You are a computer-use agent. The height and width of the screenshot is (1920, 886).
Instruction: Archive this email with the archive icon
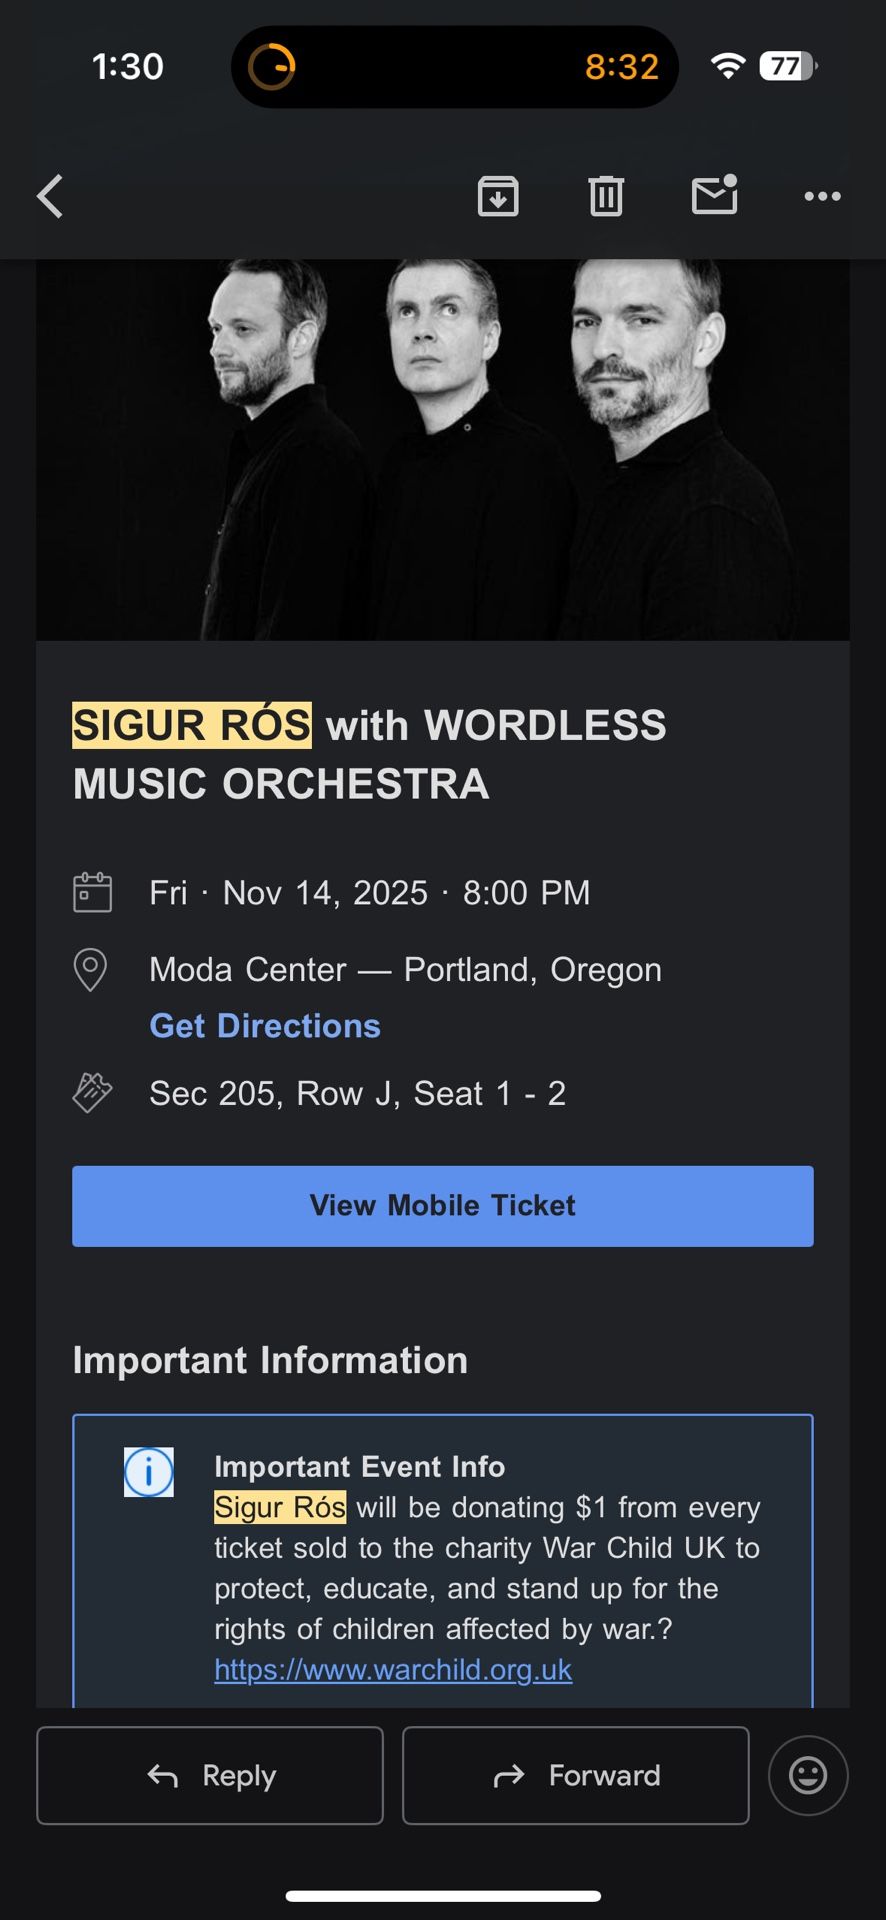click(498, 196)
